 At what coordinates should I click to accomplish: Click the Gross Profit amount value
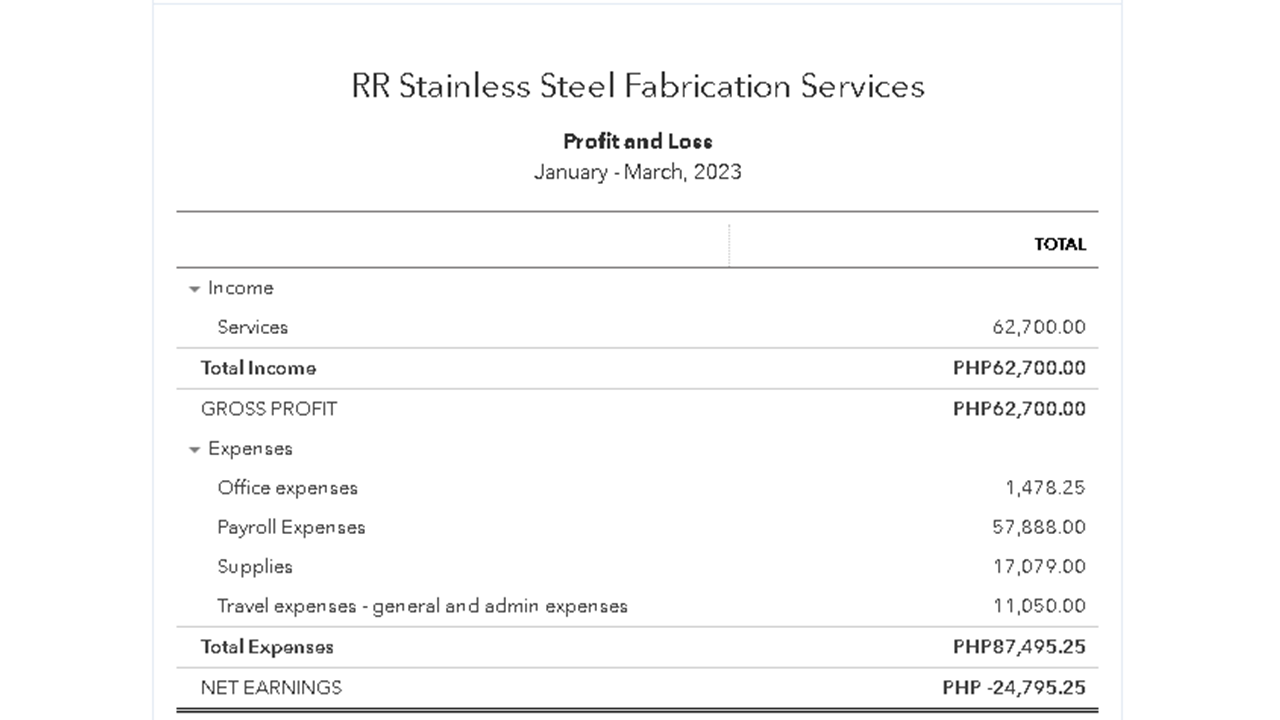coord(1018,408)
